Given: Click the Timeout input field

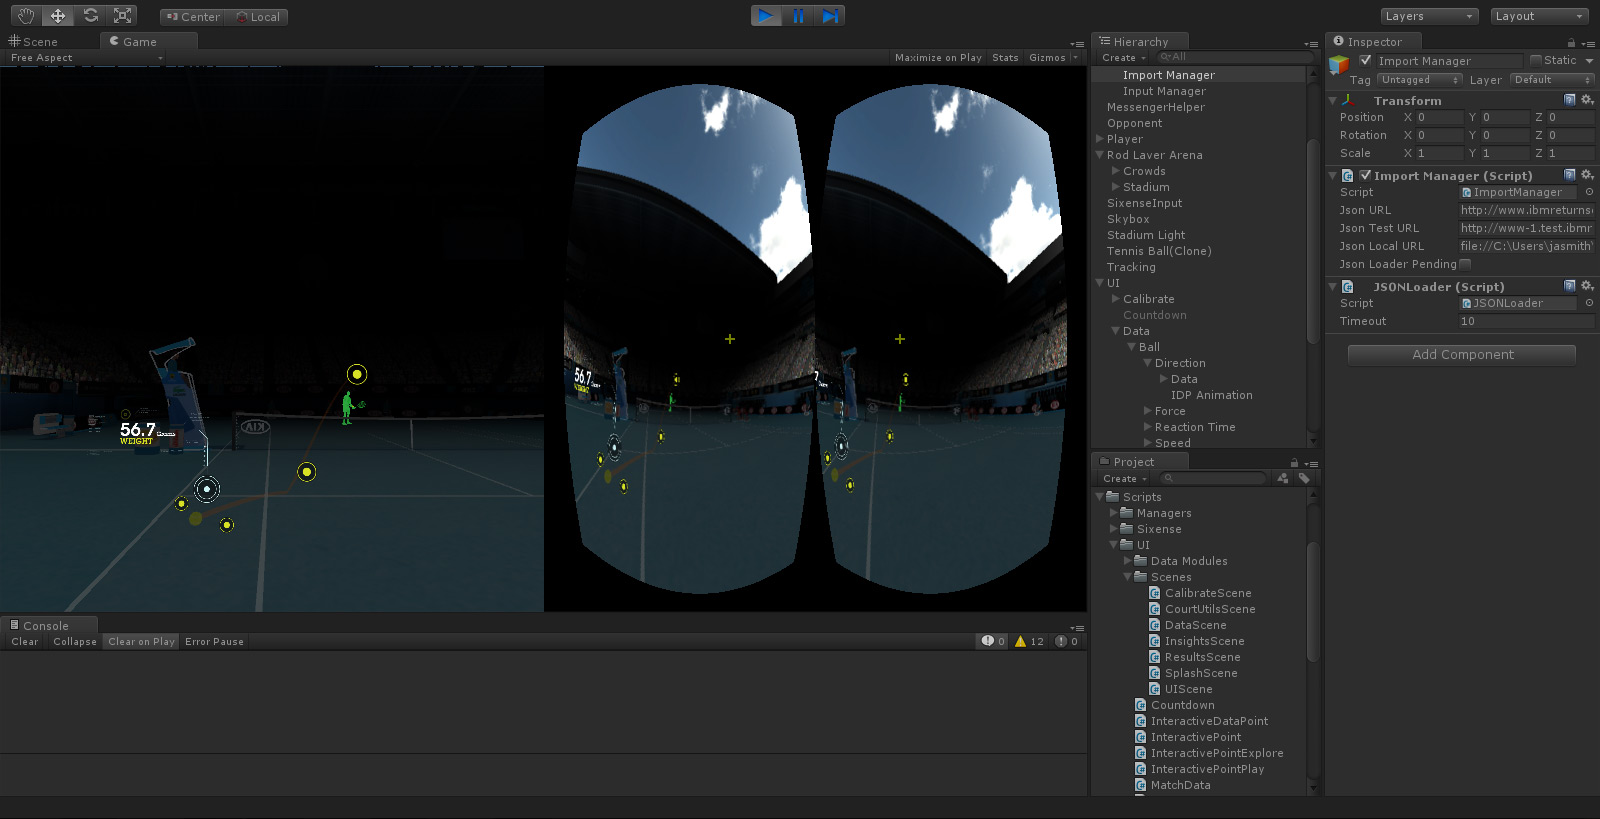Looking at the screenshot, I should pos(1525,321).
